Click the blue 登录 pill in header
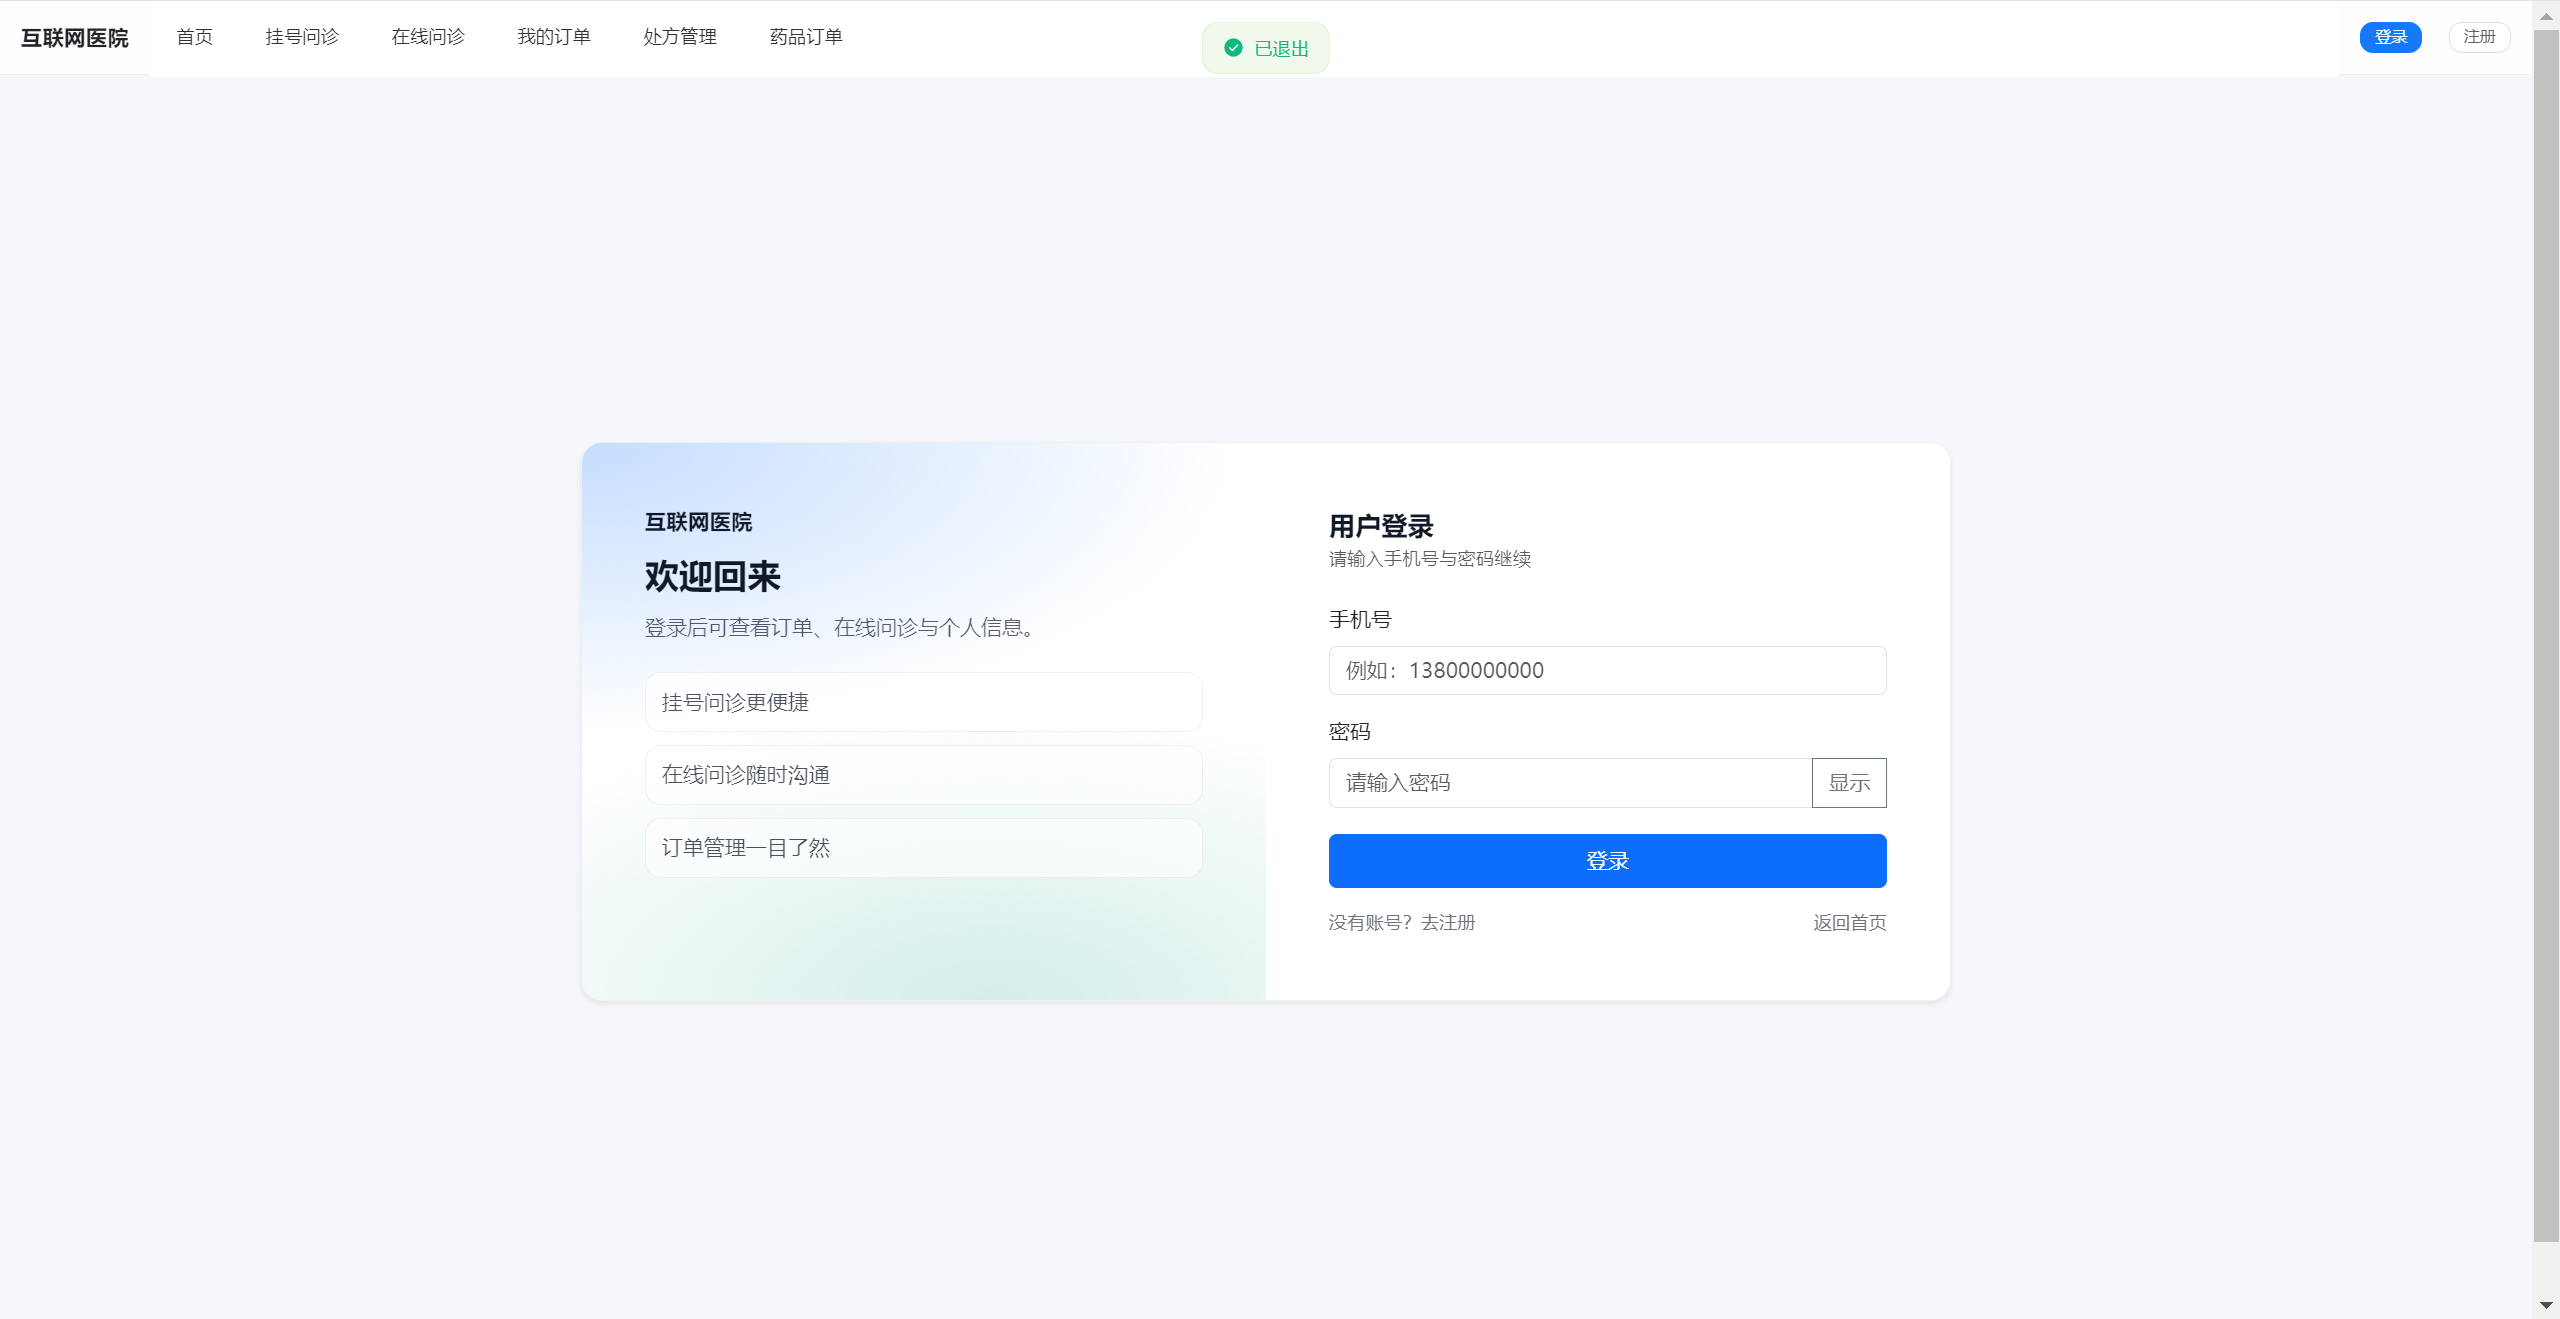Screen dimensions: 2560x1319 click(x=2390, y=37)
